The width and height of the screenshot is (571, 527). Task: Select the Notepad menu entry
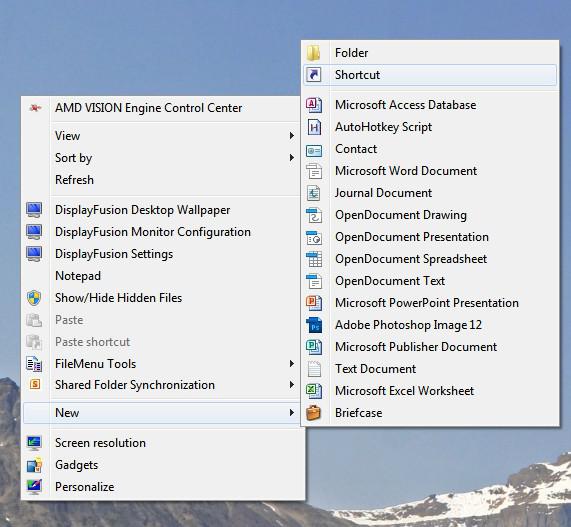[162, 276]
